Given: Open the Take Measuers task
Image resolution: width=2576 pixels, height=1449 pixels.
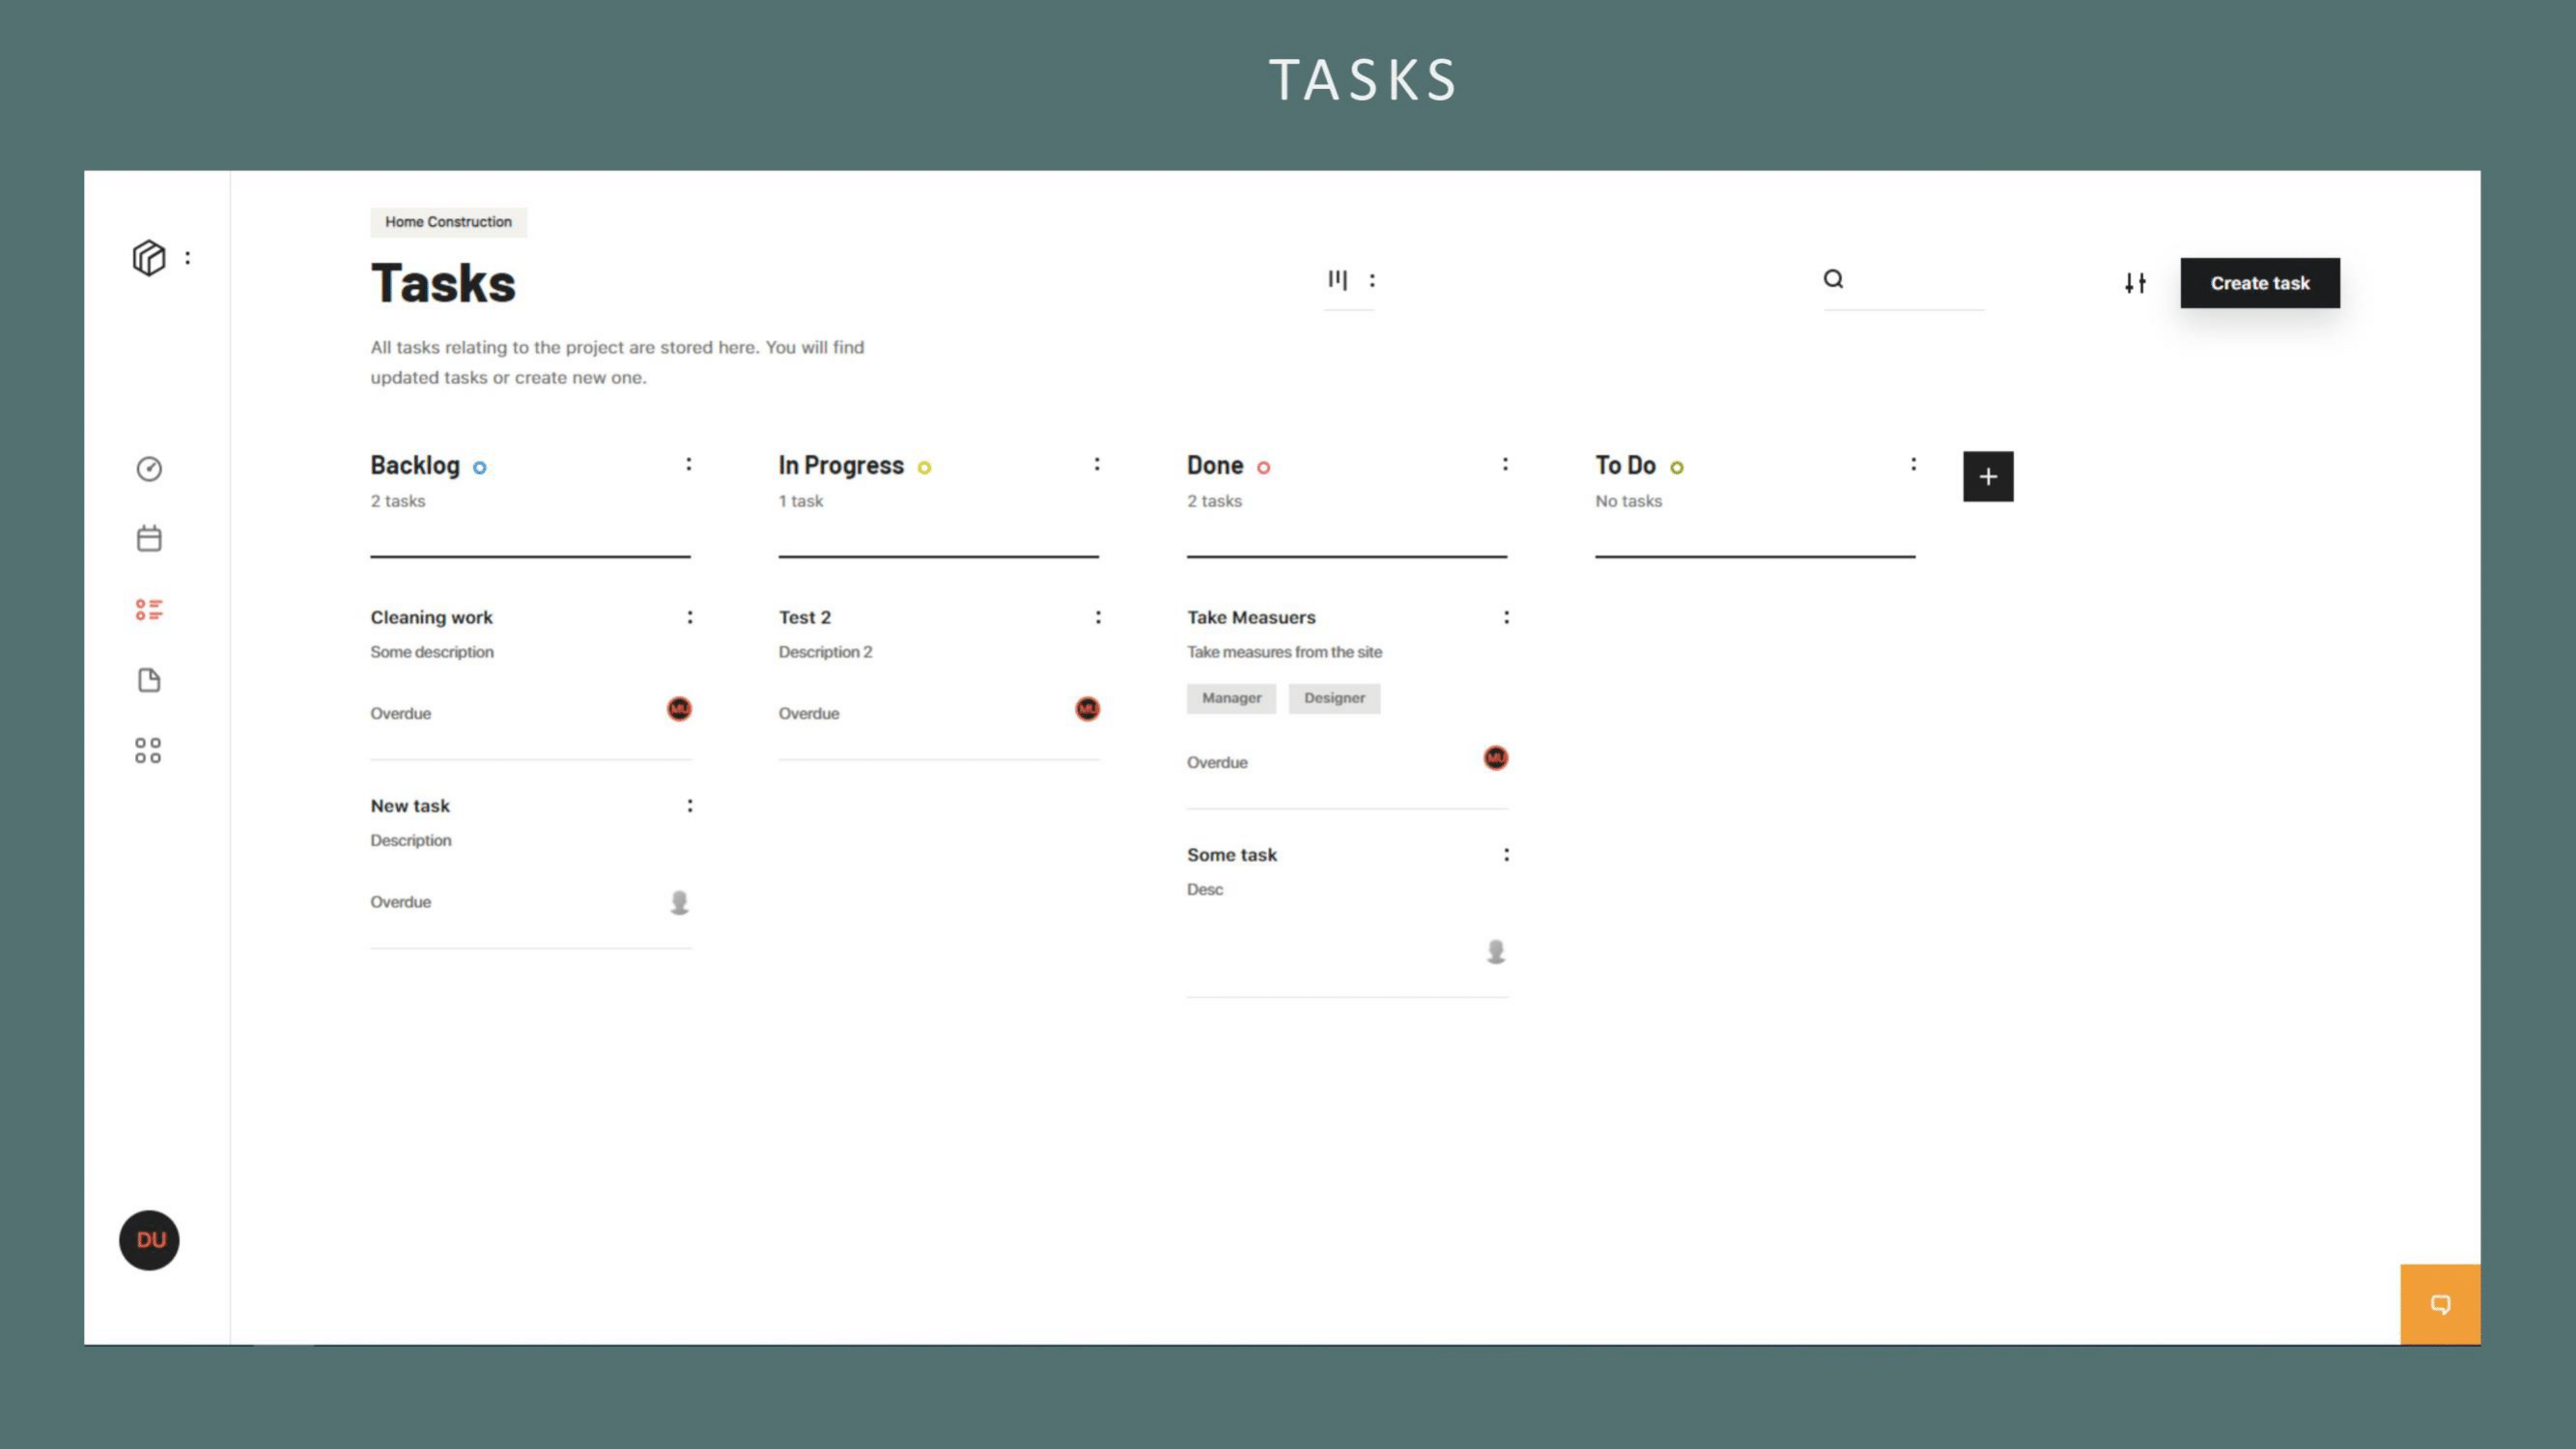Looking at the screenshot, I should tap(1251, 617).
